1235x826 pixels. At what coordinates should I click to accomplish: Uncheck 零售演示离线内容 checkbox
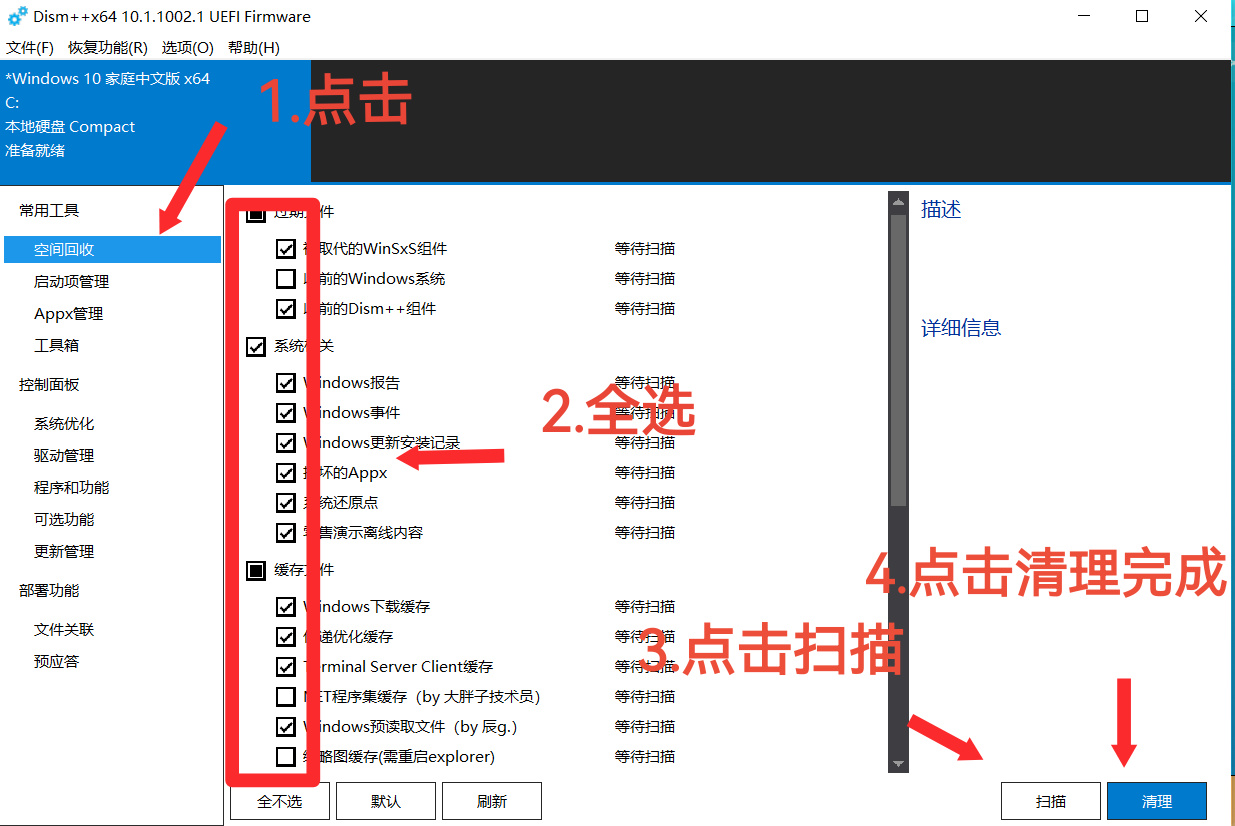click(x=286, y=533)
